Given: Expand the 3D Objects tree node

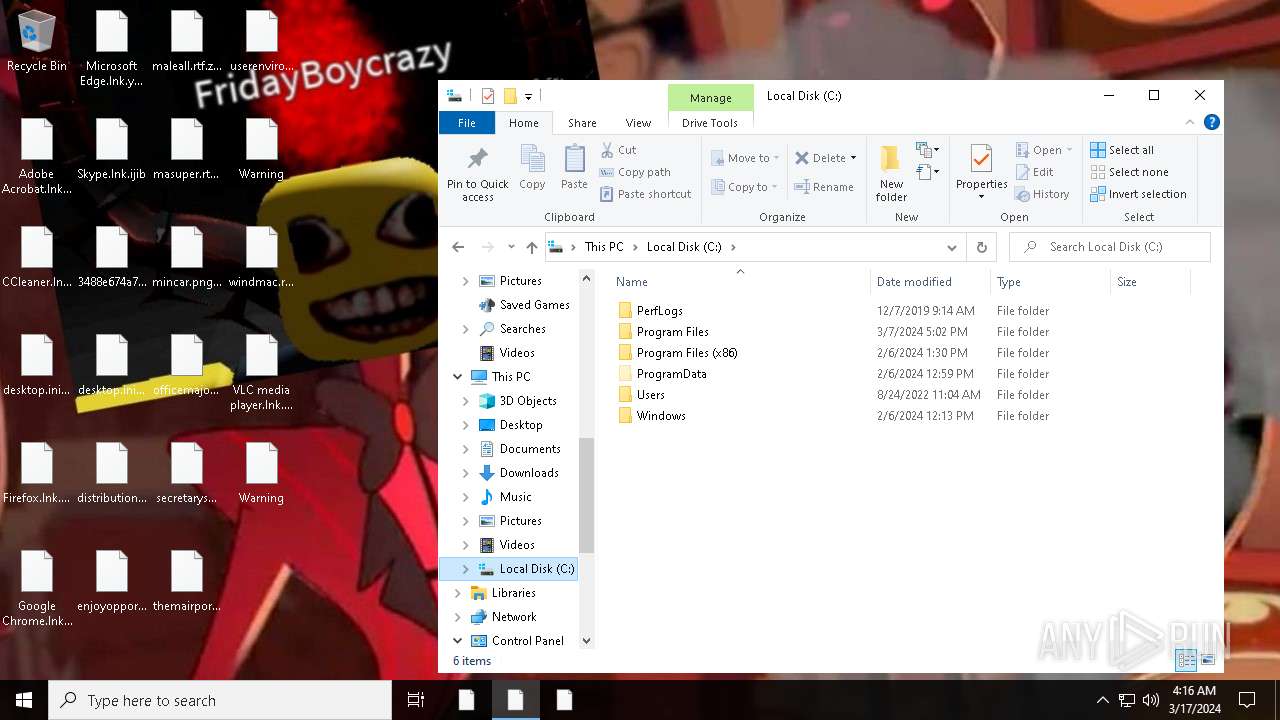Looking at the screenshot, I should [x=465, y=401].
